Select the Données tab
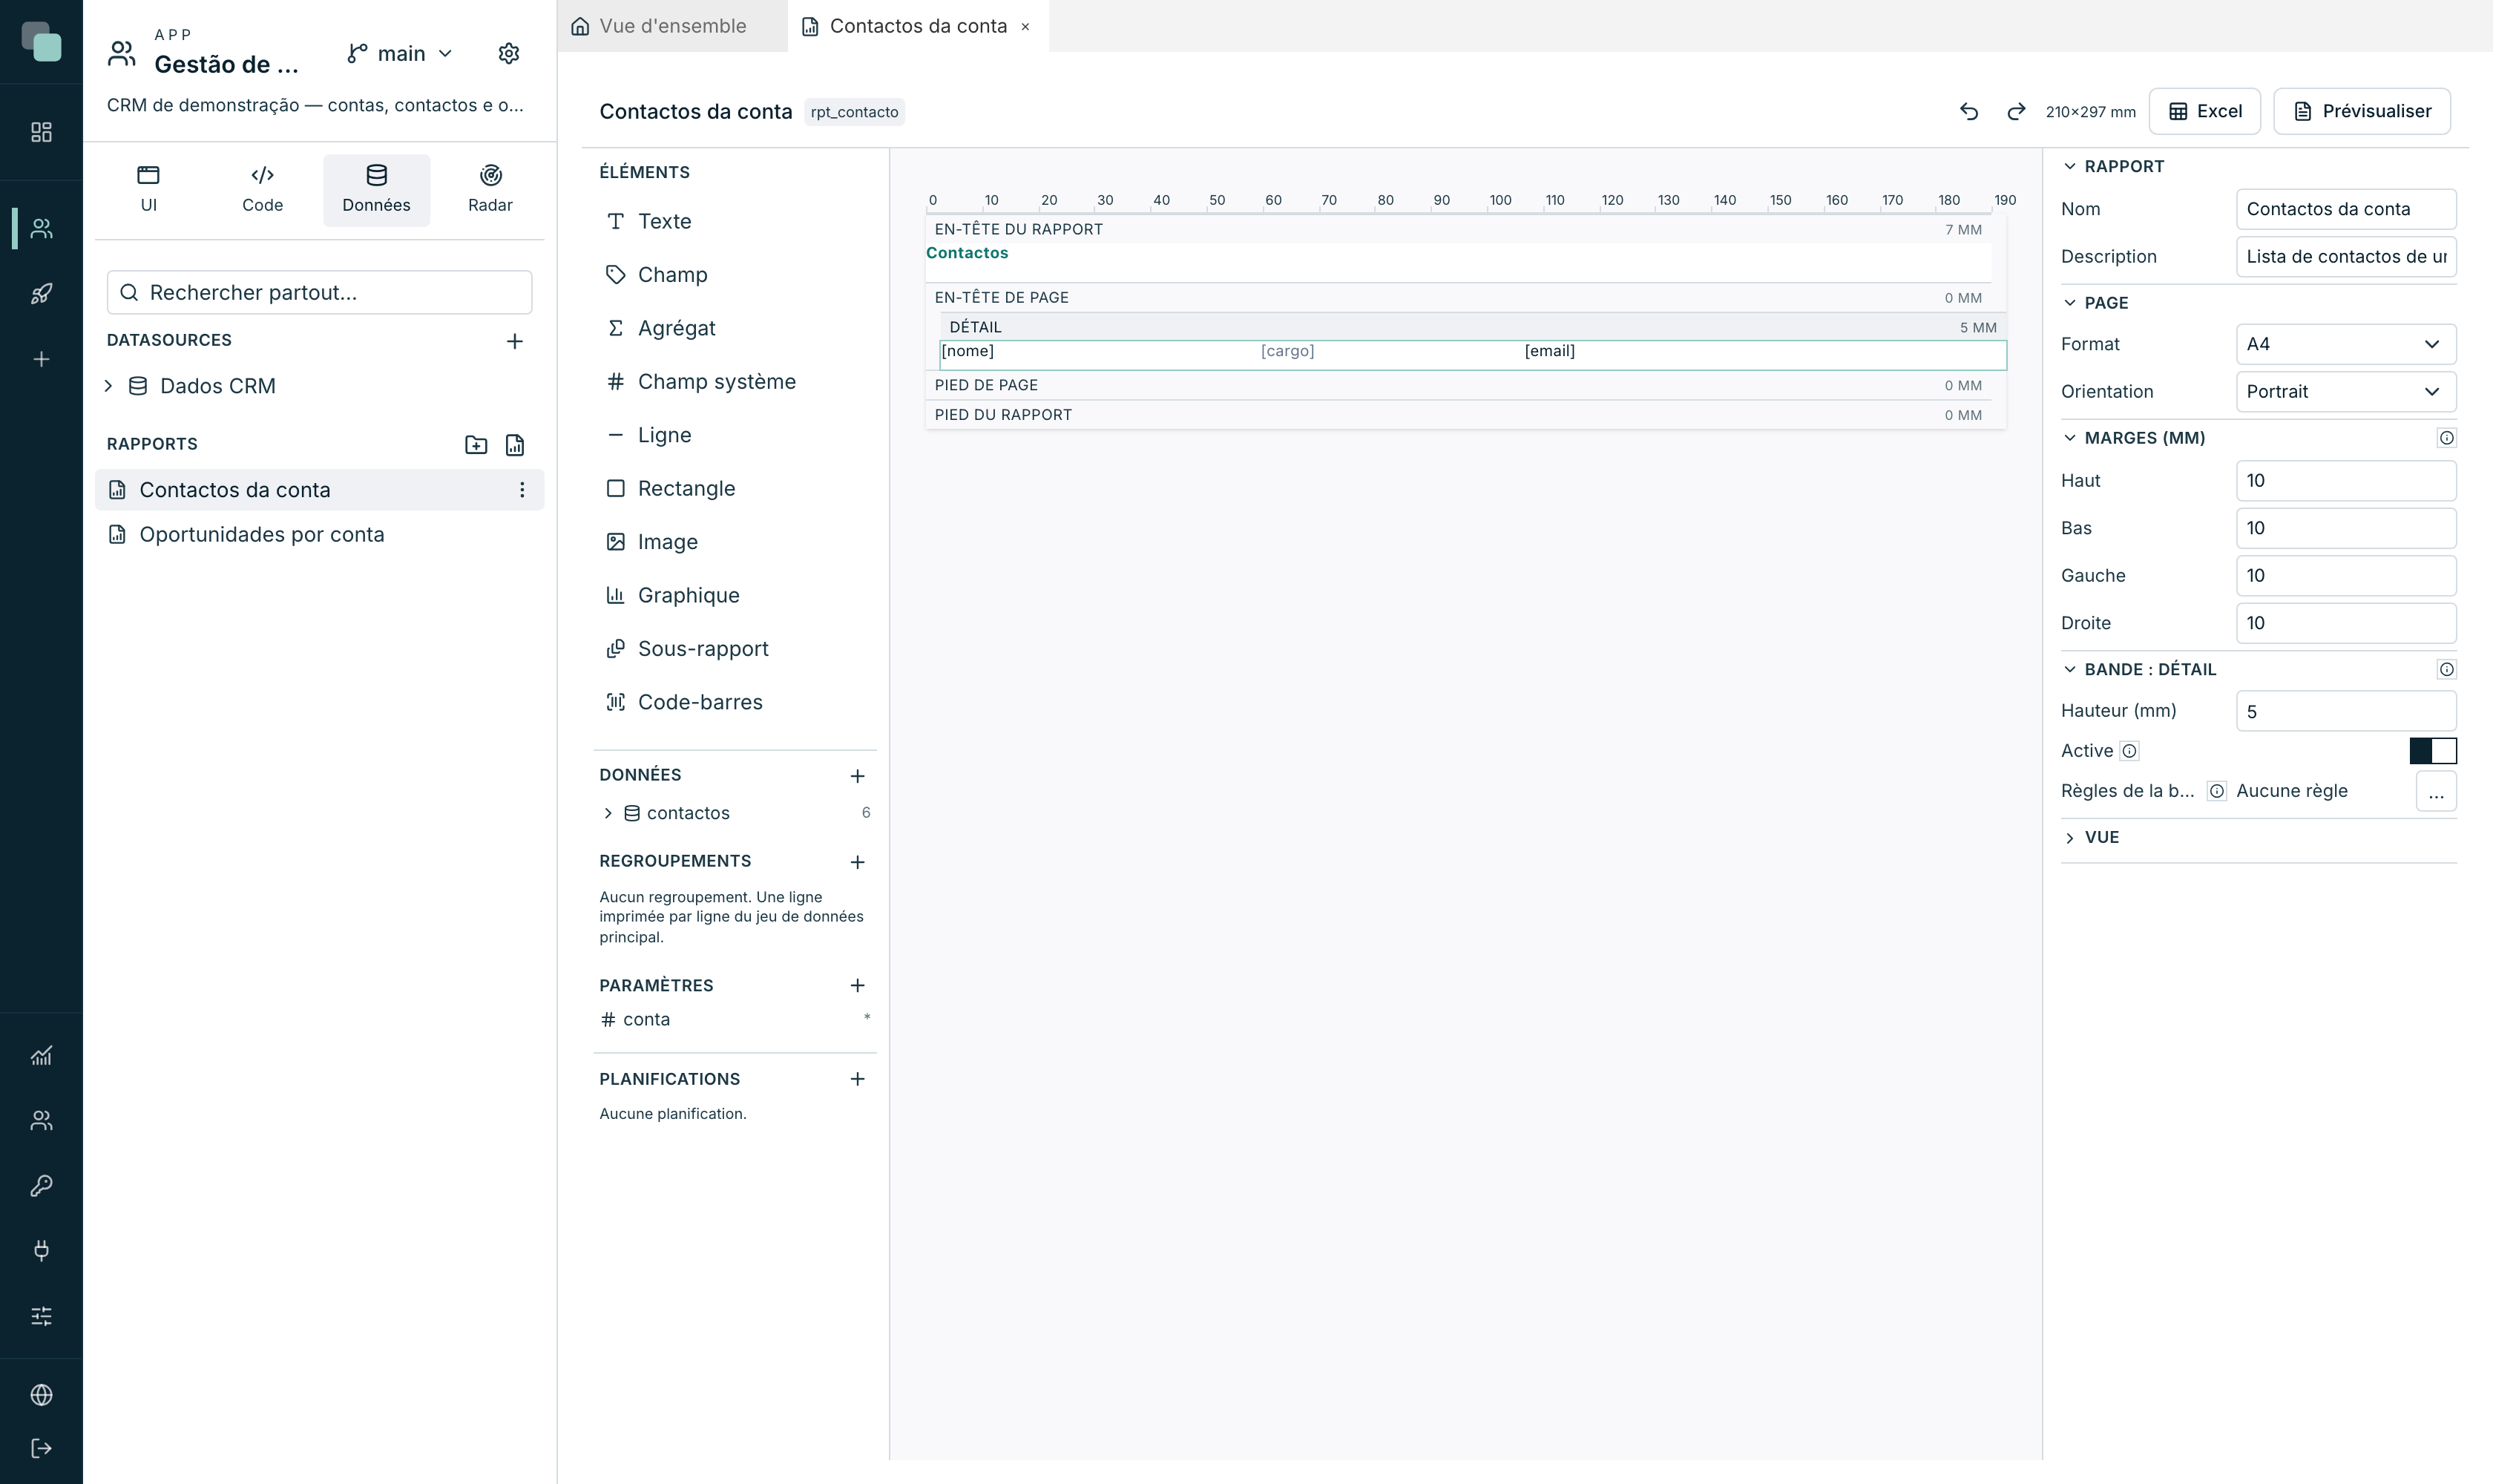Image resolution: width=2493 pixels, height=1484 pixels. tap(376, 190)
